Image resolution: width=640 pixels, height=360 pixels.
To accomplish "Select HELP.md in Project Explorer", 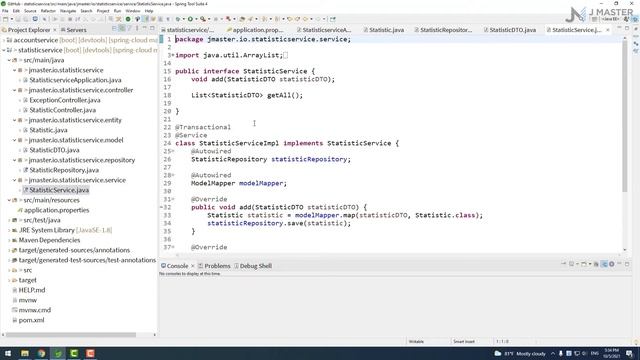I will [x=32, y=290].
